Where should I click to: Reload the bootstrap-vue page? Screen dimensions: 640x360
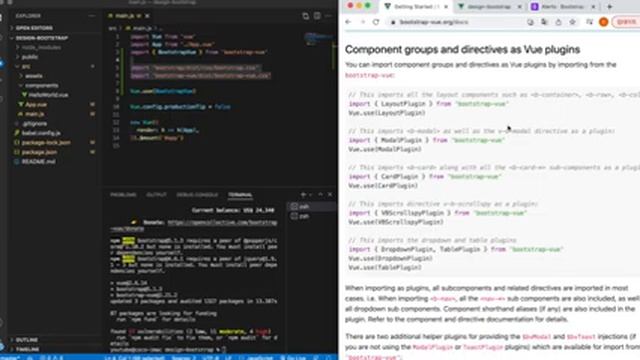pyautogui.click(x=376, y=22)
